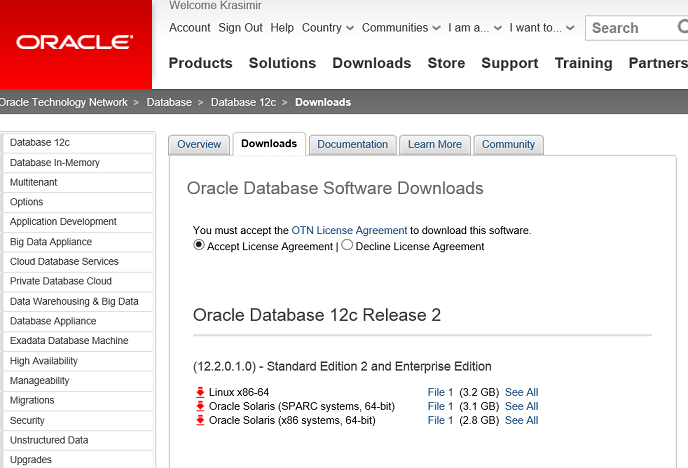
Task: Select Accept License Agreement radio button
Action: pos(199,245)
